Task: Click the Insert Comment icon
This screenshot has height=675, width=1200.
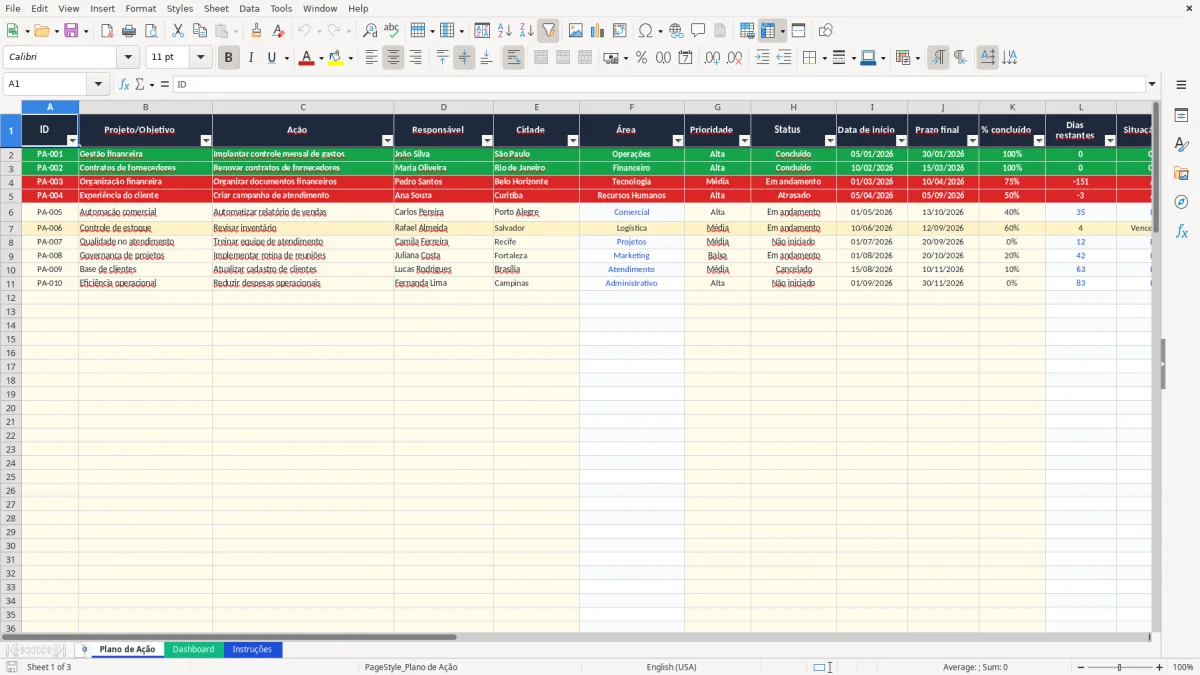Action: [698, 31]
